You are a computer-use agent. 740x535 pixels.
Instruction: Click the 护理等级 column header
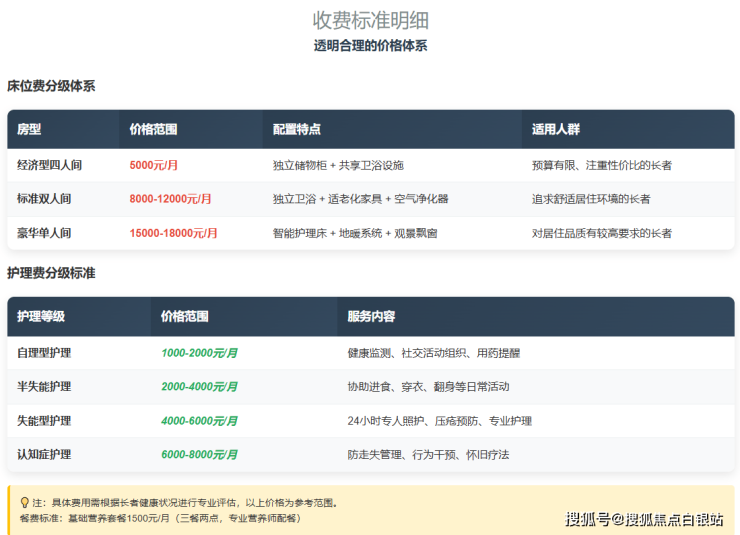pyautogui.click(x=41, y=316)
